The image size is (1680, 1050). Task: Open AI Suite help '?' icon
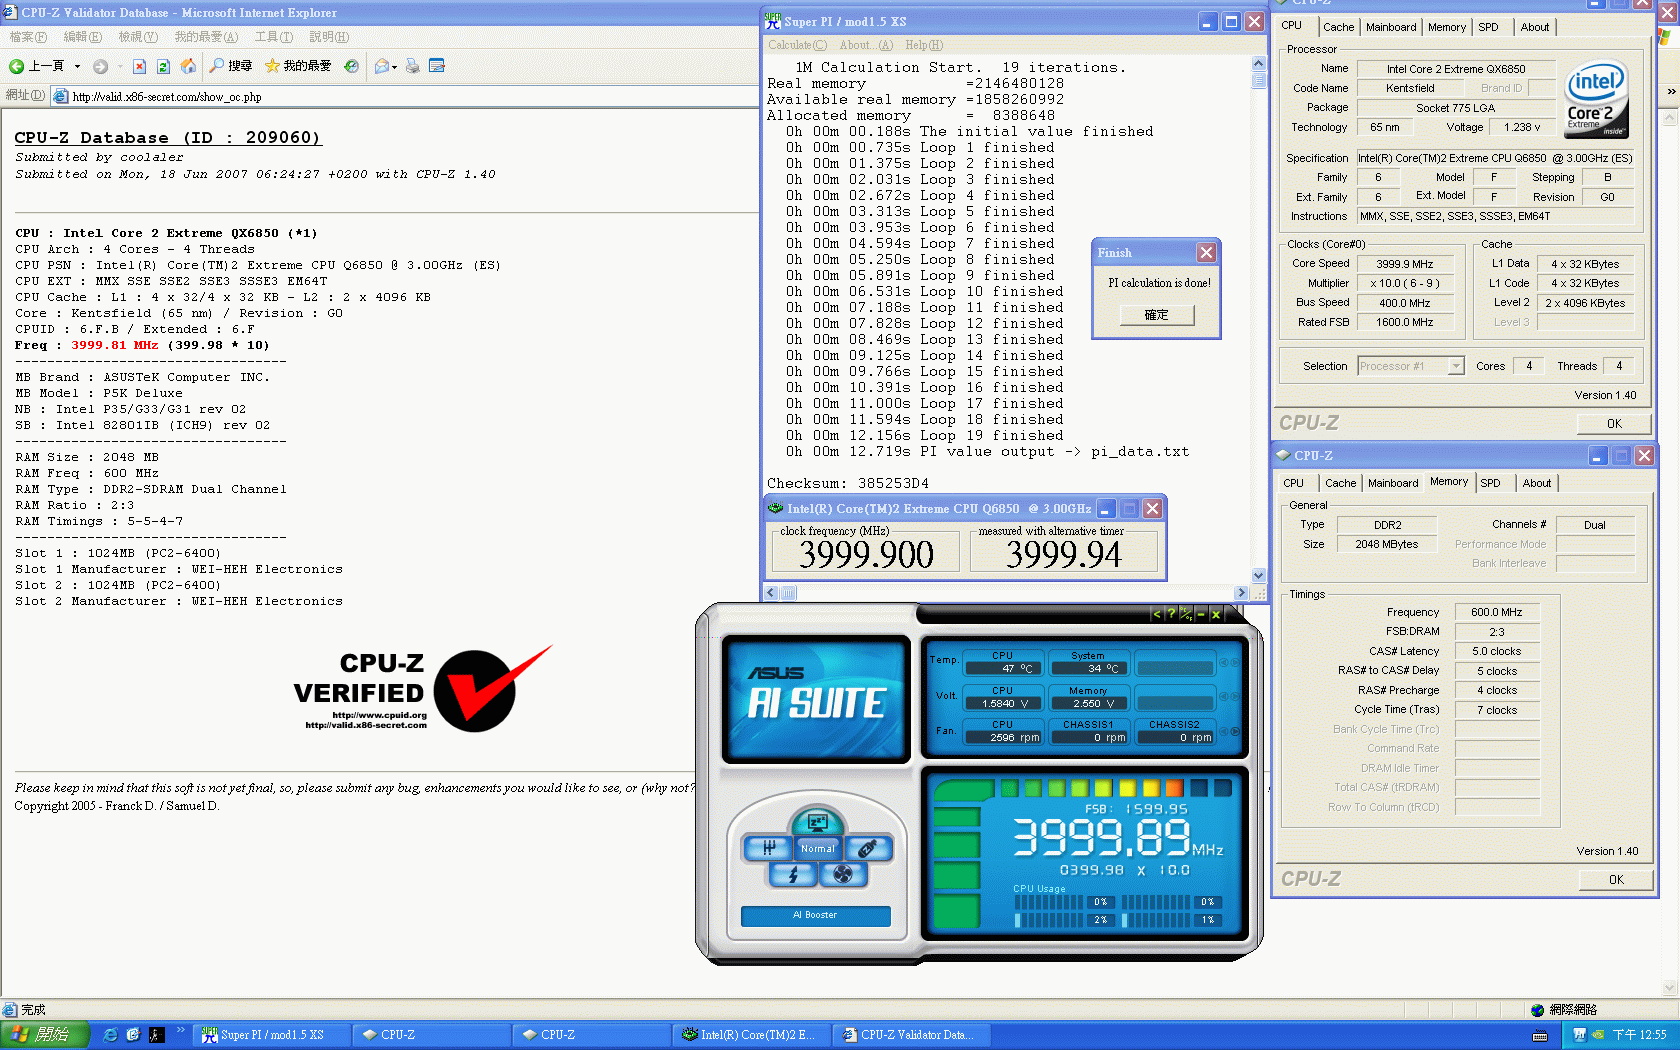pyautogui.click(x=1171, y=614)
